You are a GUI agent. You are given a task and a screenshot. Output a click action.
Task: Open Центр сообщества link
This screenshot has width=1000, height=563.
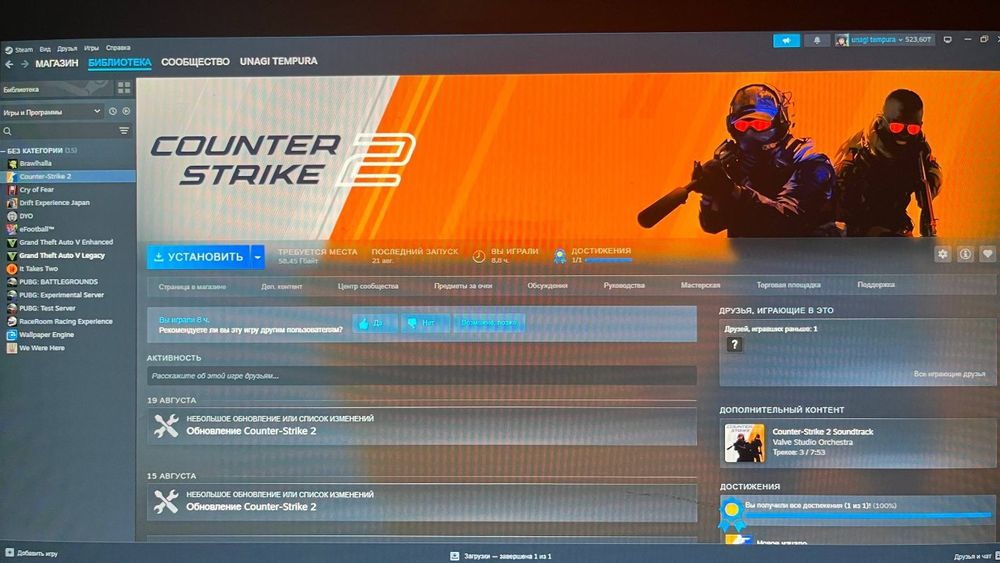368,286
